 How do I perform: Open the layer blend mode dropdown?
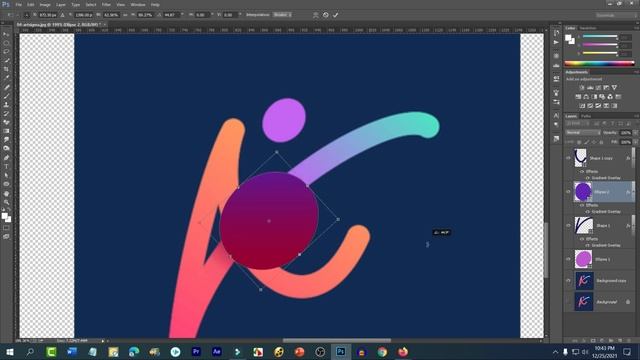pyautogui.click(x=583, y=133)
